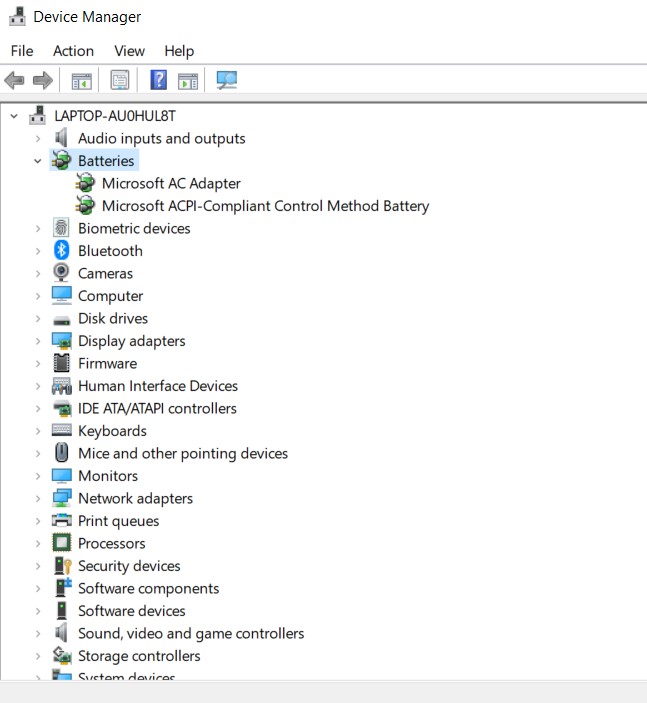Expand the Biometric devices chevron
Screen dimensions: 647x703
click(x=38, y=228)
